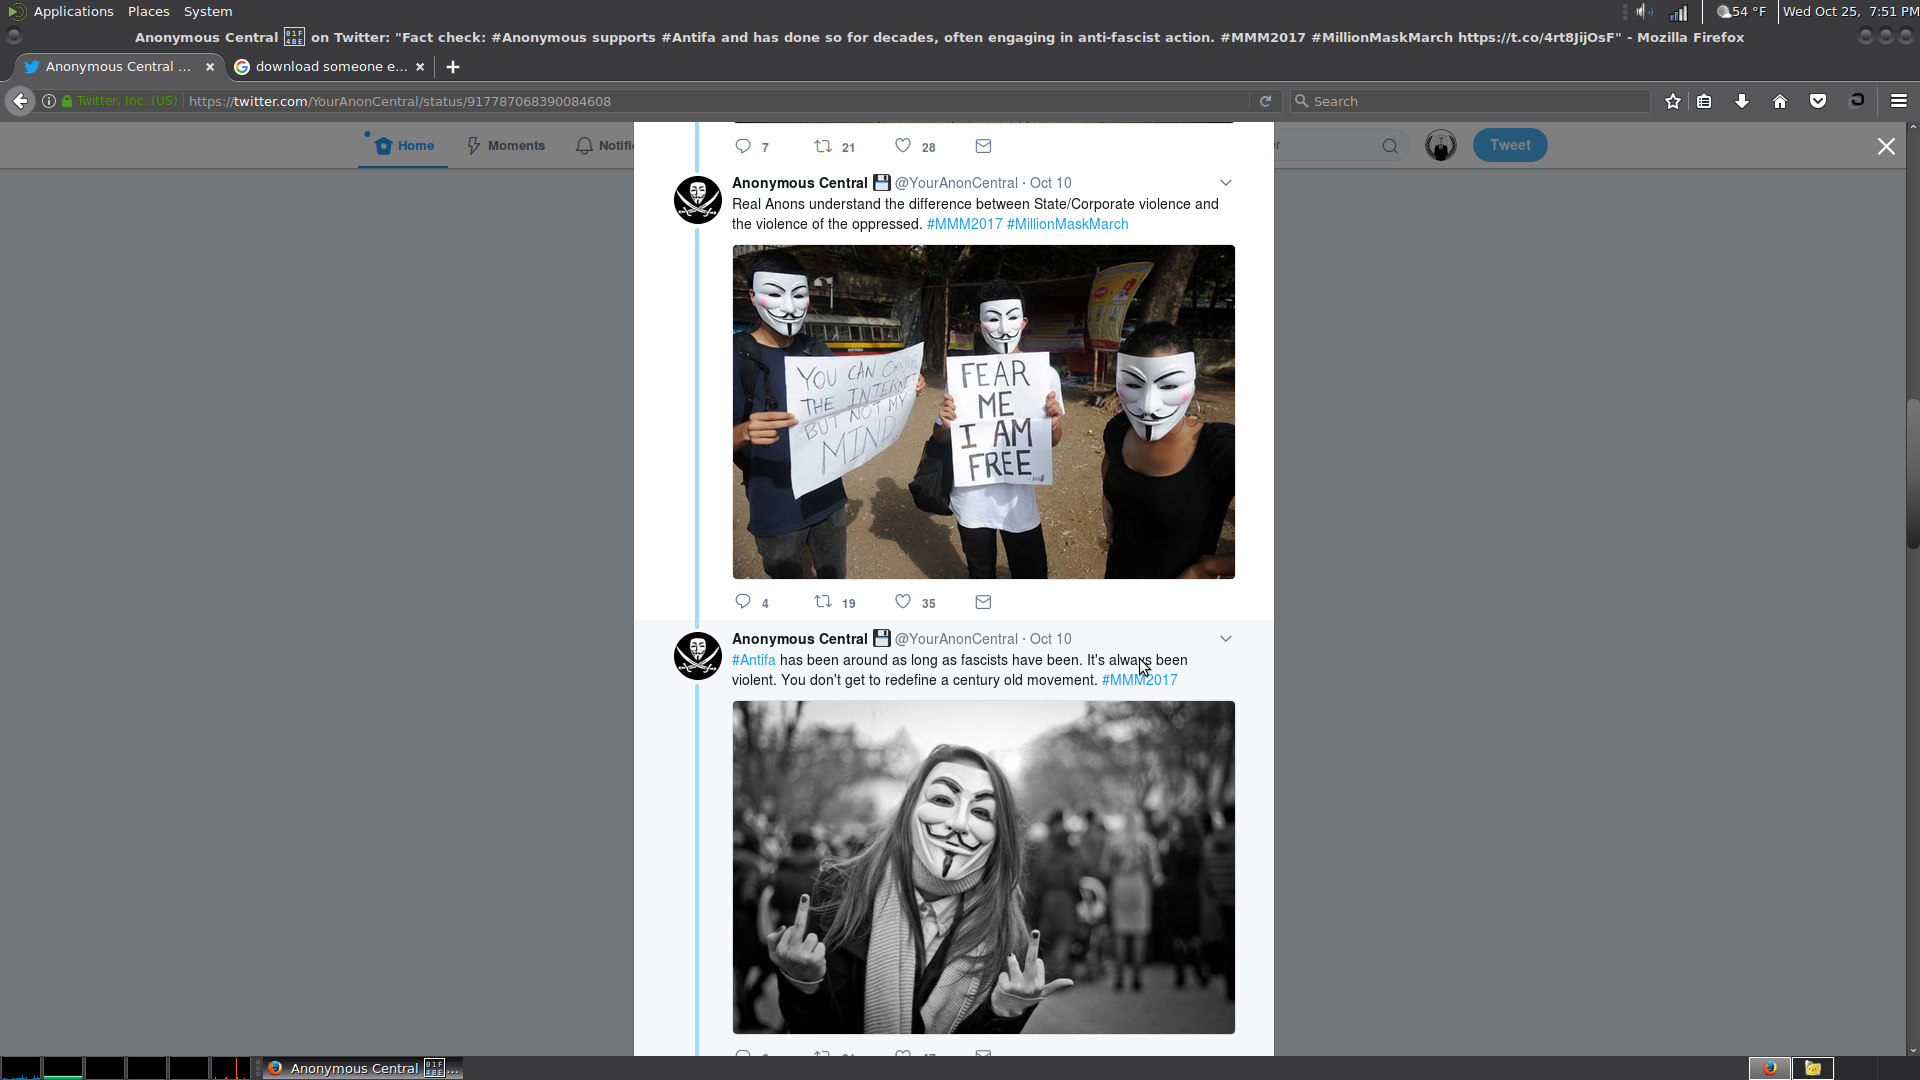Open the Applications menu
This screenshot has width=1920, height=1080.
(x=73, y=11)
